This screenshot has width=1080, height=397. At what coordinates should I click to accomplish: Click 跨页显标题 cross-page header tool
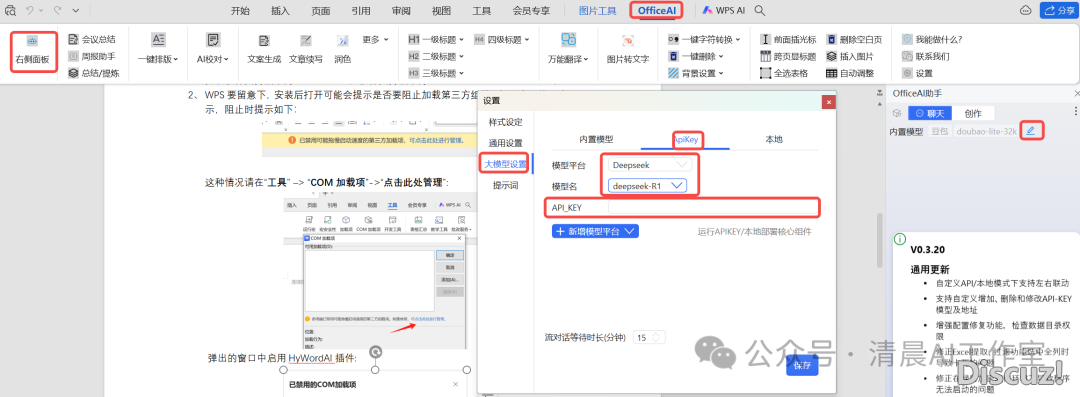click(x=788, y=56)
